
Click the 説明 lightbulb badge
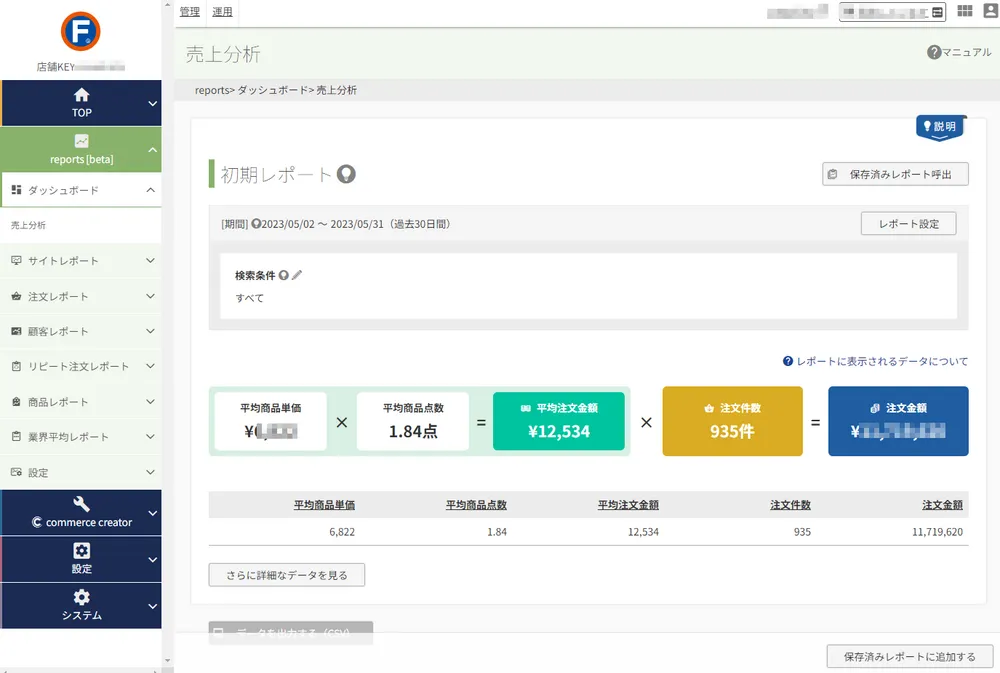938,128
